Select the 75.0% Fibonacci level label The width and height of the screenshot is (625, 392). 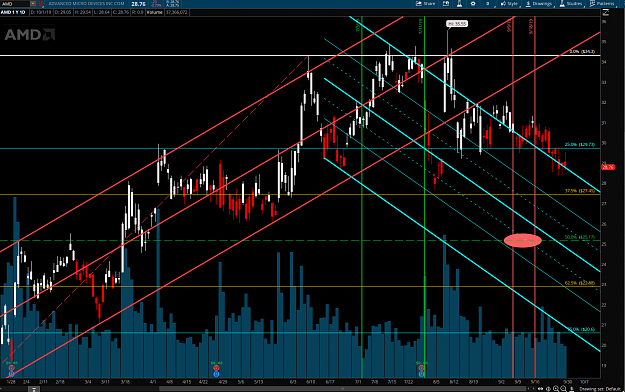[x=581, y=329]
